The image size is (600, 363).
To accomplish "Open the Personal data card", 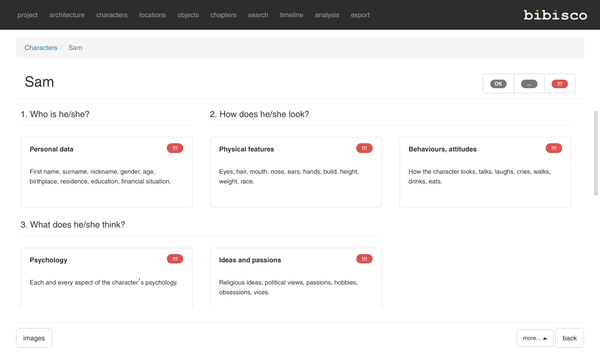I will click(106, 172).
